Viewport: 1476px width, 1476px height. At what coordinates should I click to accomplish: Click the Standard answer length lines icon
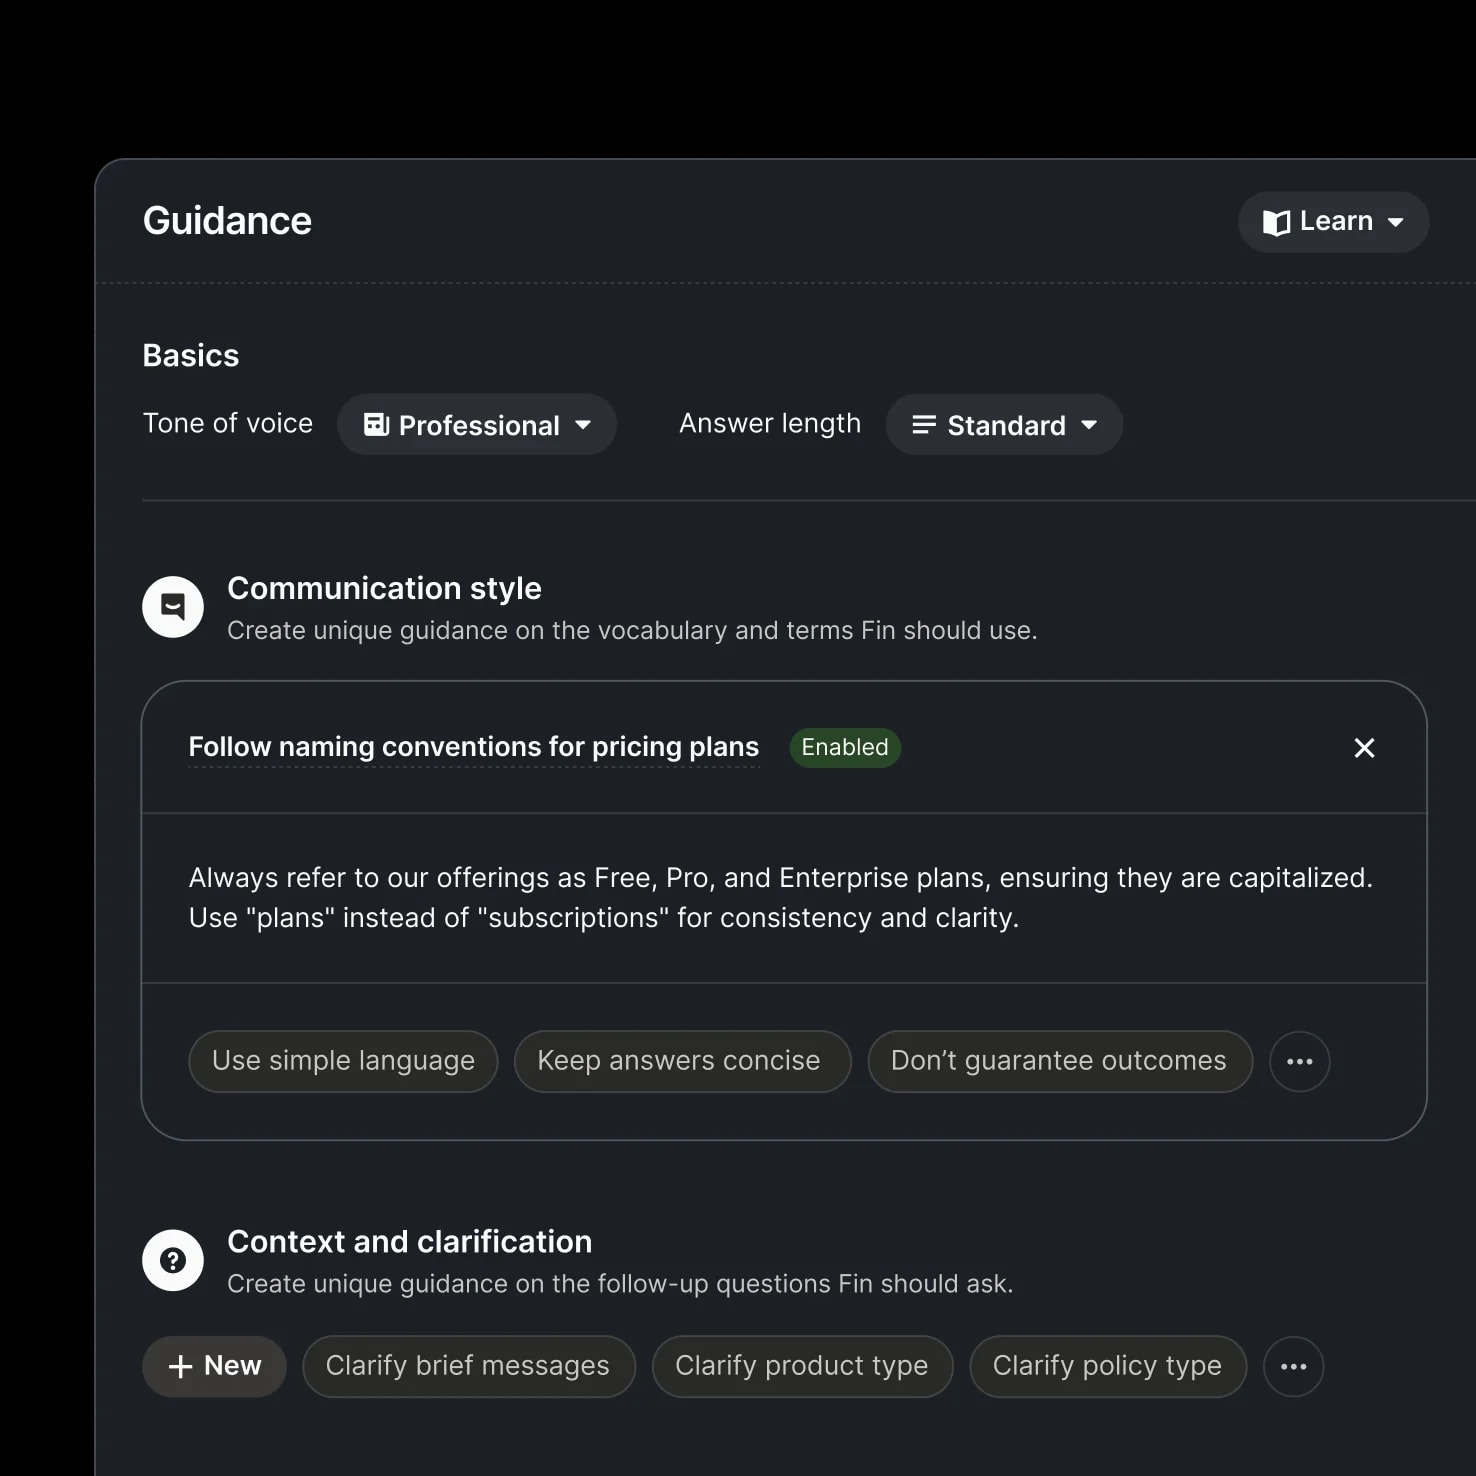(924, 425)
